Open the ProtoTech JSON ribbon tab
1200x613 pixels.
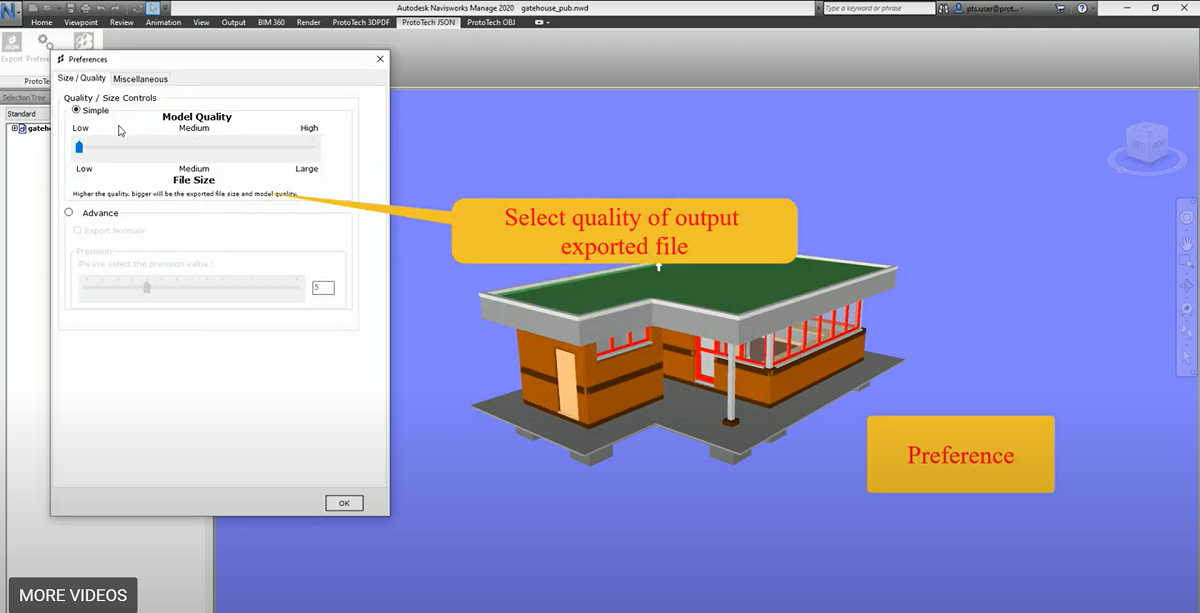click(430, 22)
